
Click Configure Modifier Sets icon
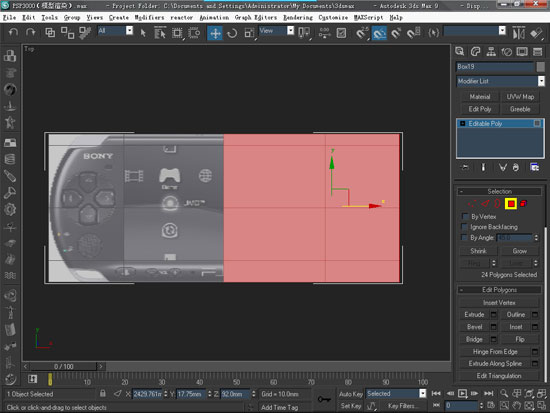pyautogui.click(x=535, y=167)
